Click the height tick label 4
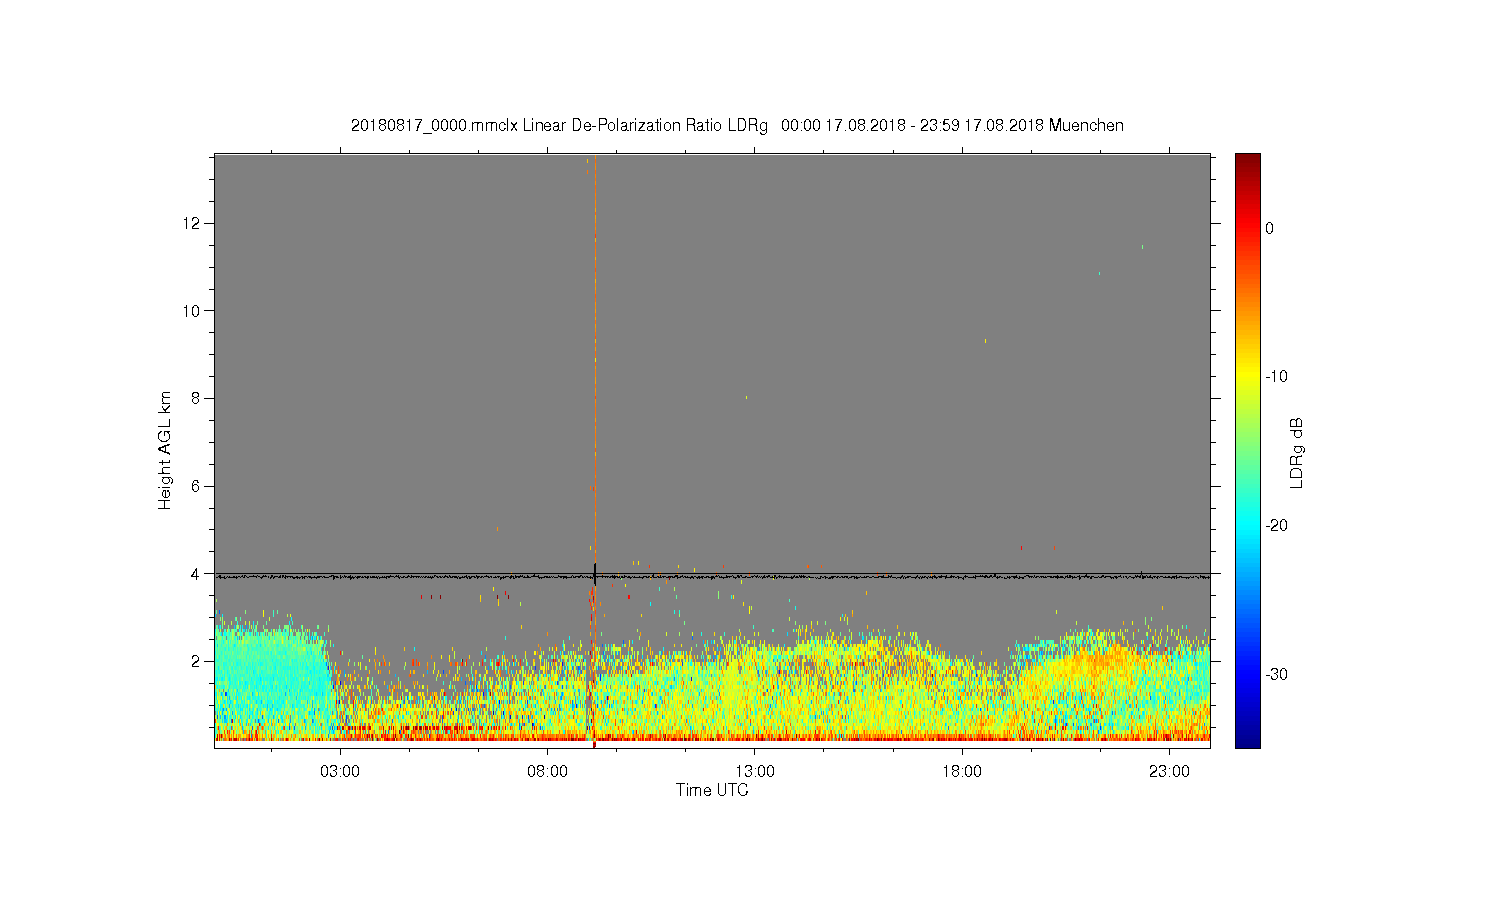Viewport: 1500px width, 900px height. click(x=196, y=574)
